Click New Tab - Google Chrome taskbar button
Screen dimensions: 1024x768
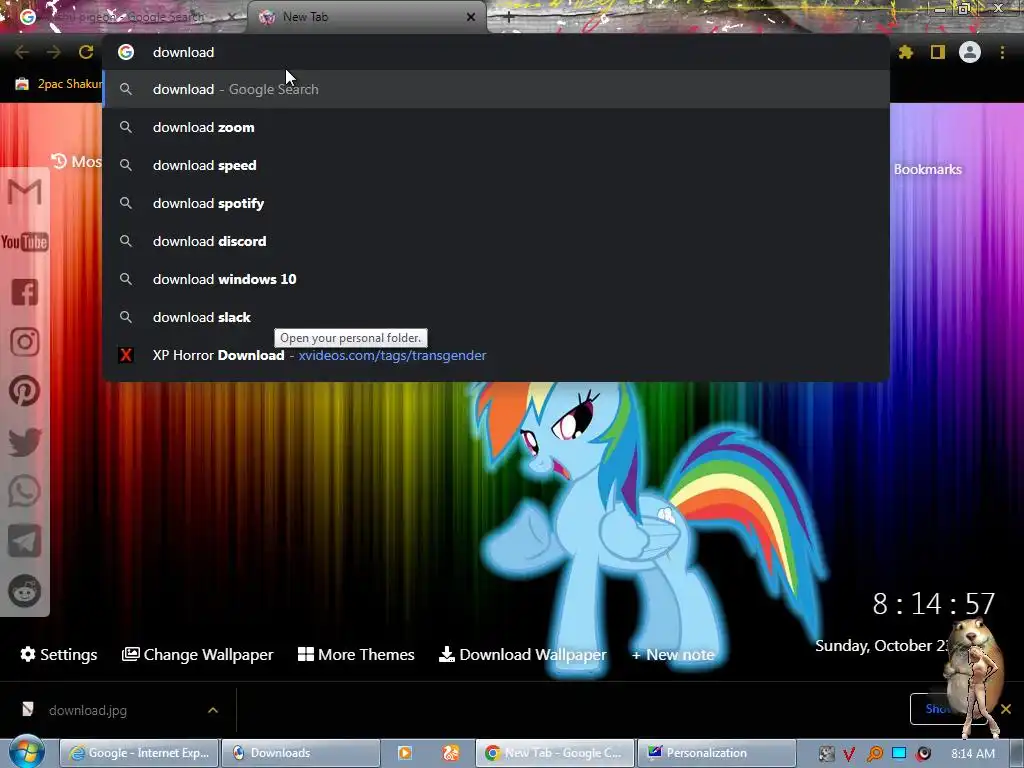pyautogui.click(x=554, y=753)
